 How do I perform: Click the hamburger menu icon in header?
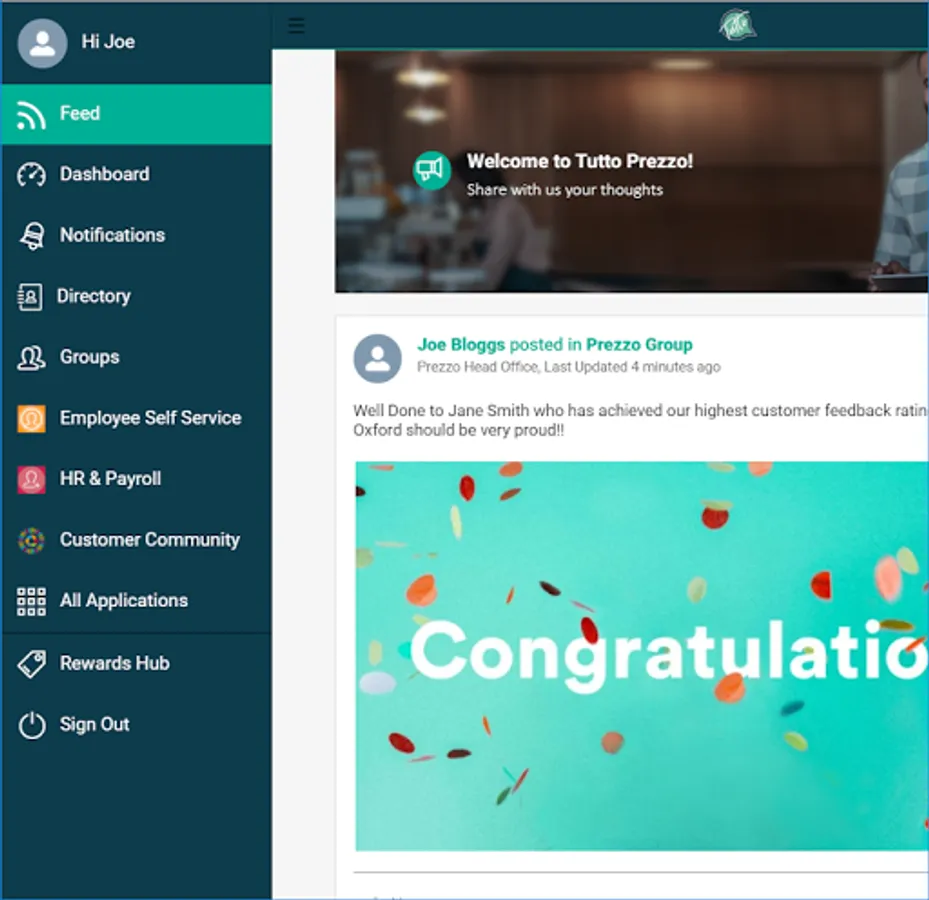[296, 25]
